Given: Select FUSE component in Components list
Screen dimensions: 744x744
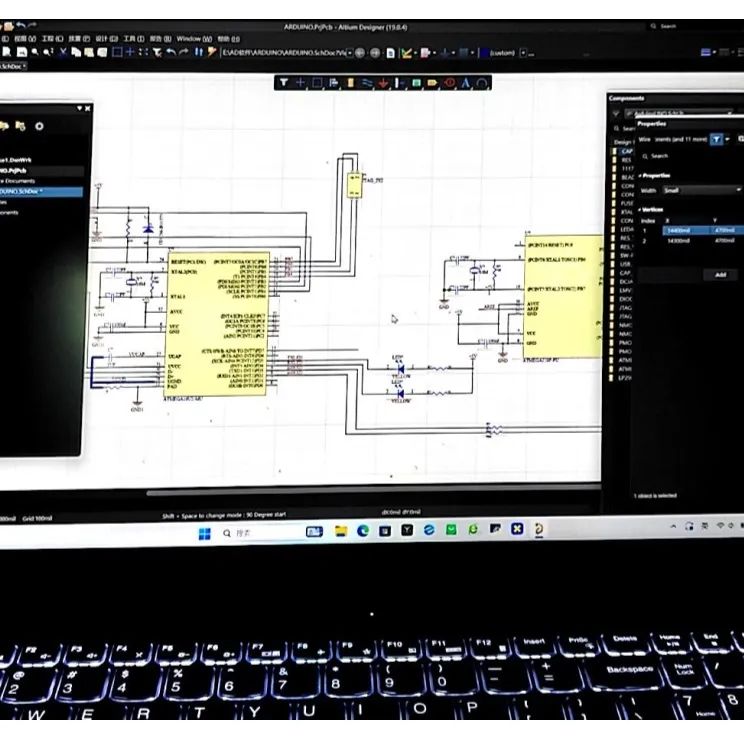Looking at the screenshot, I should point(626,203).
